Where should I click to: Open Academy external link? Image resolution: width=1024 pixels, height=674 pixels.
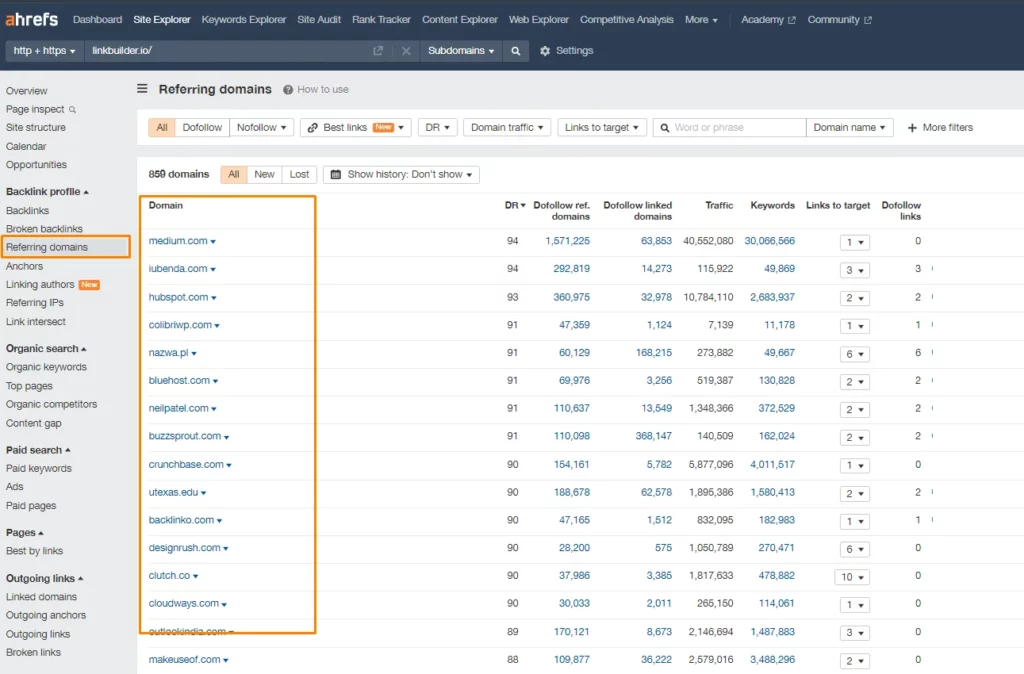[768, 20]
